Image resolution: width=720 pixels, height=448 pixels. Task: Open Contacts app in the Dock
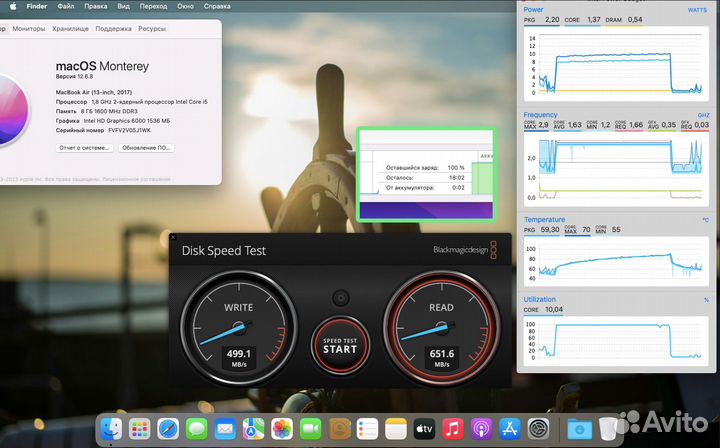340,430
